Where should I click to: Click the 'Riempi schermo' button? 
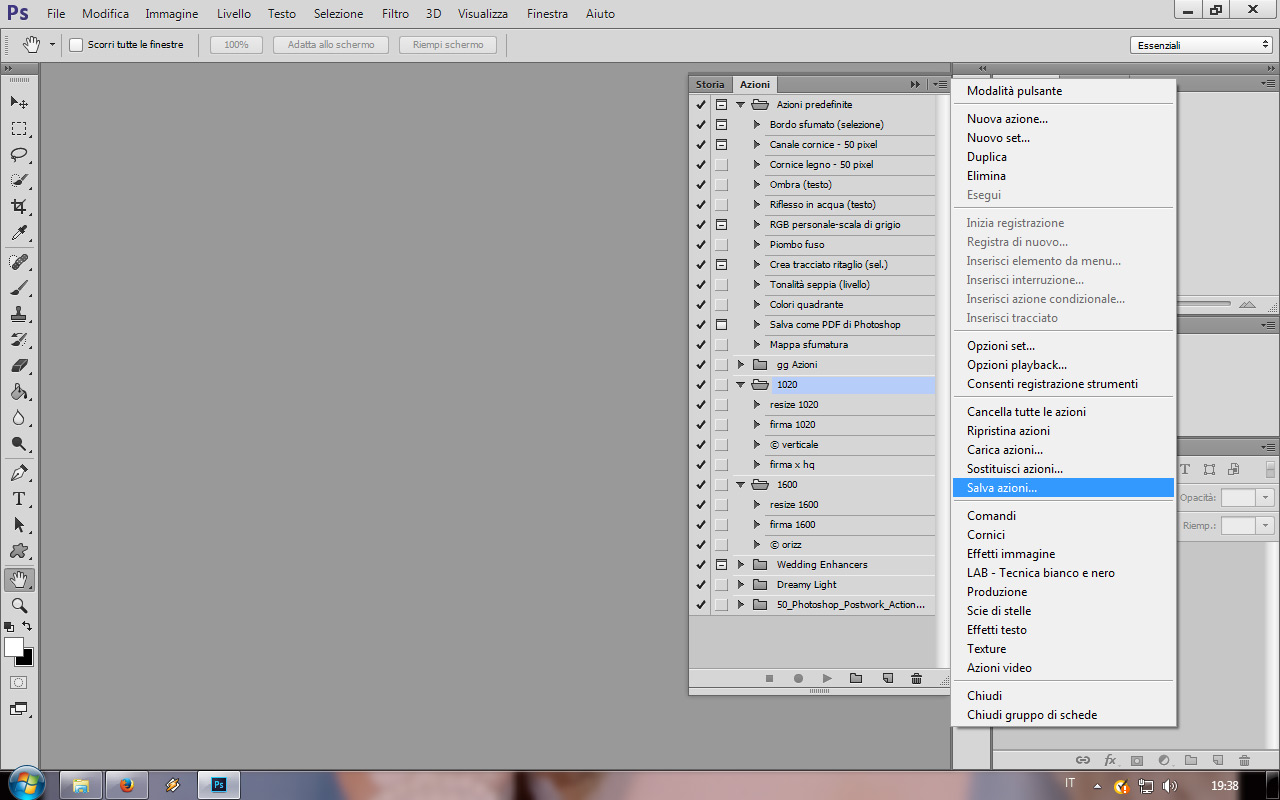click(448, 45)
